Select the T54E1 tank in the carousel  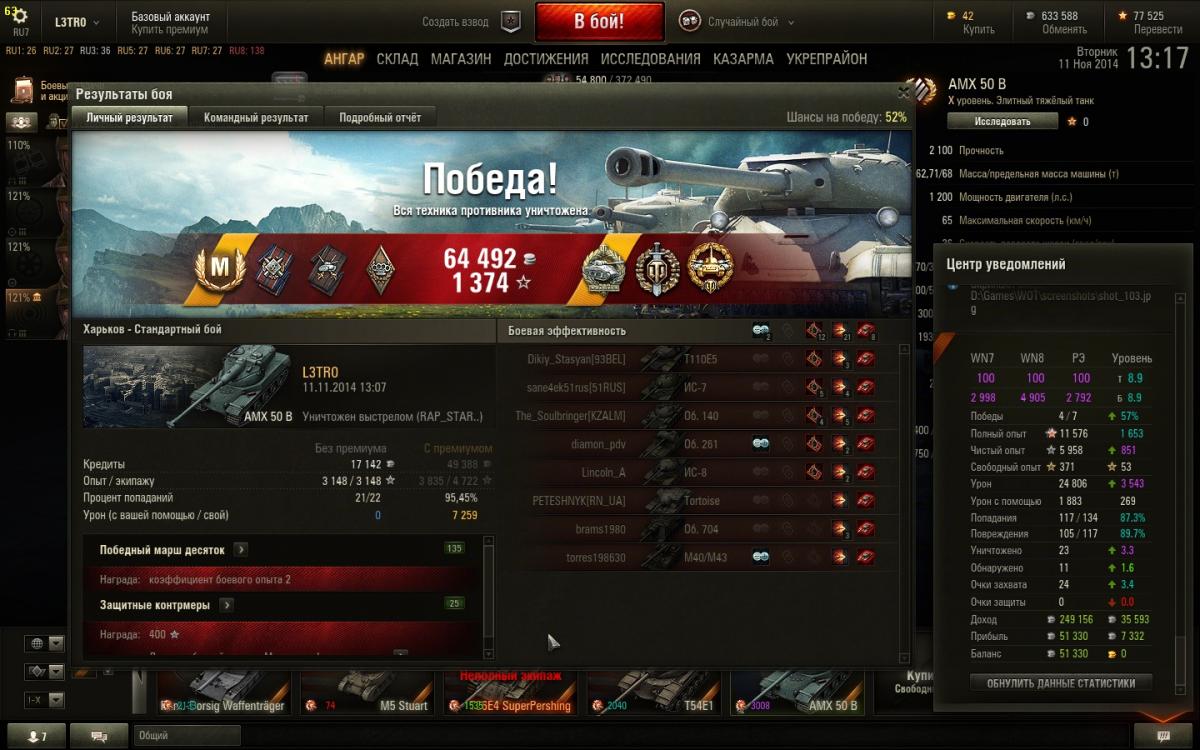[x=657, y=690]
